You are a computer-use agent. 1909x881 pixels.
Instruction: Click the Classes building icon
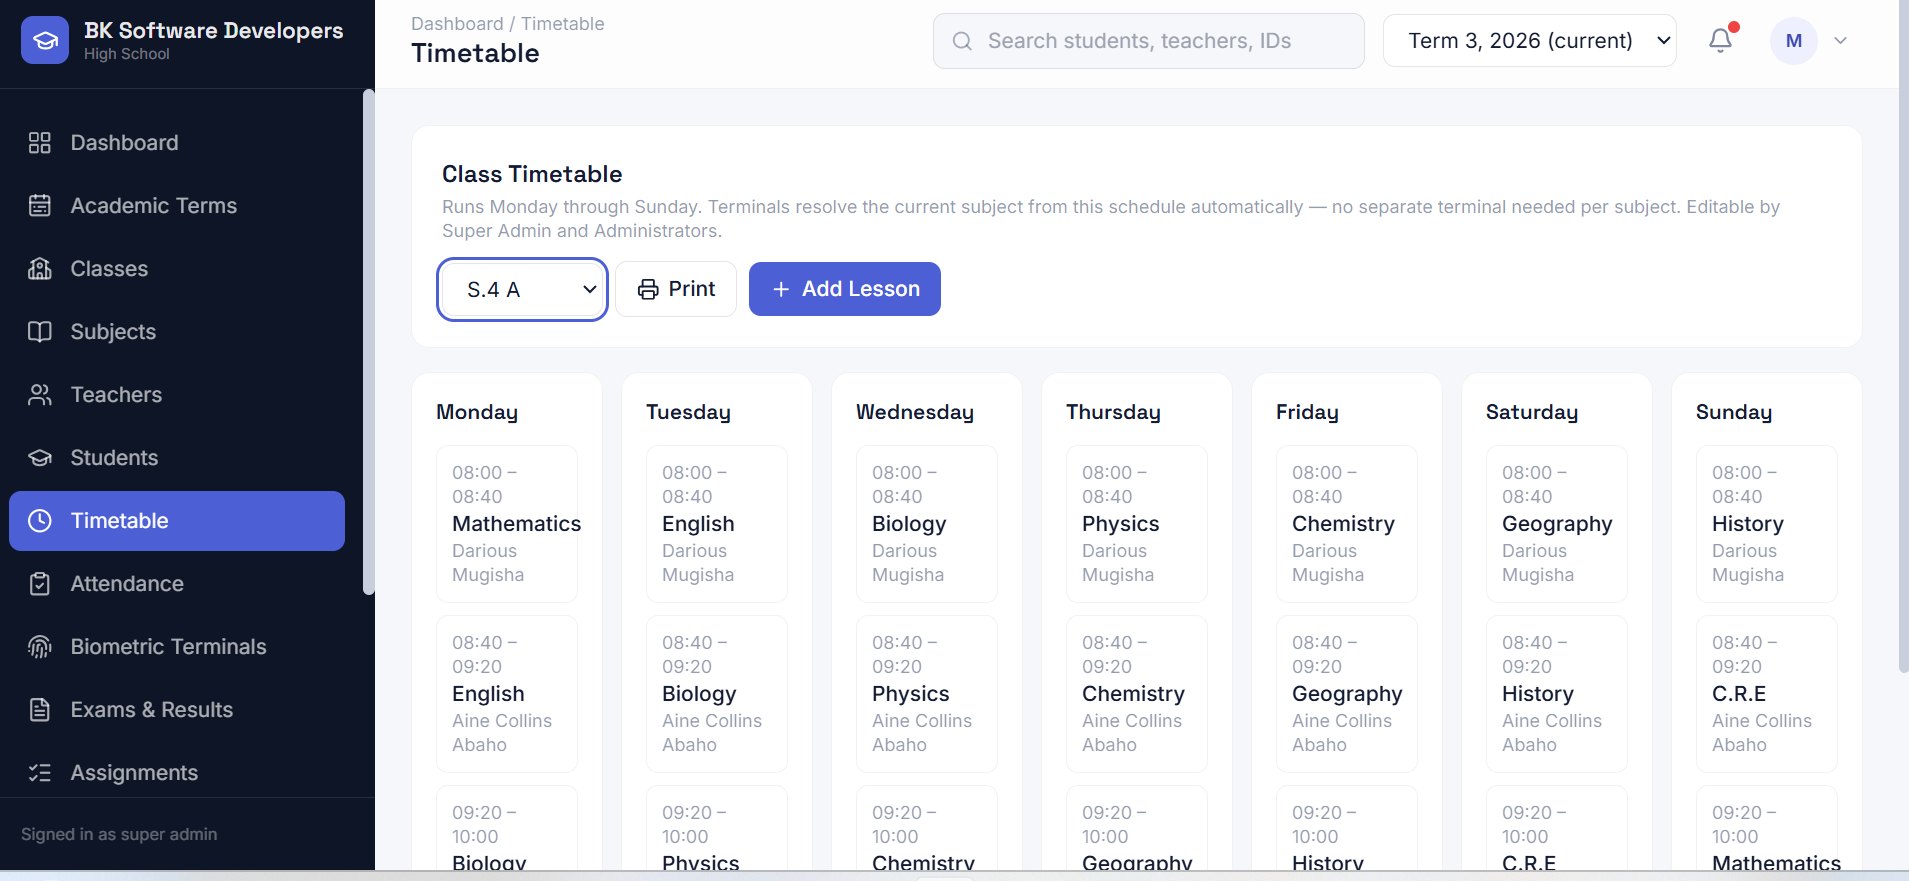(40, 269)
